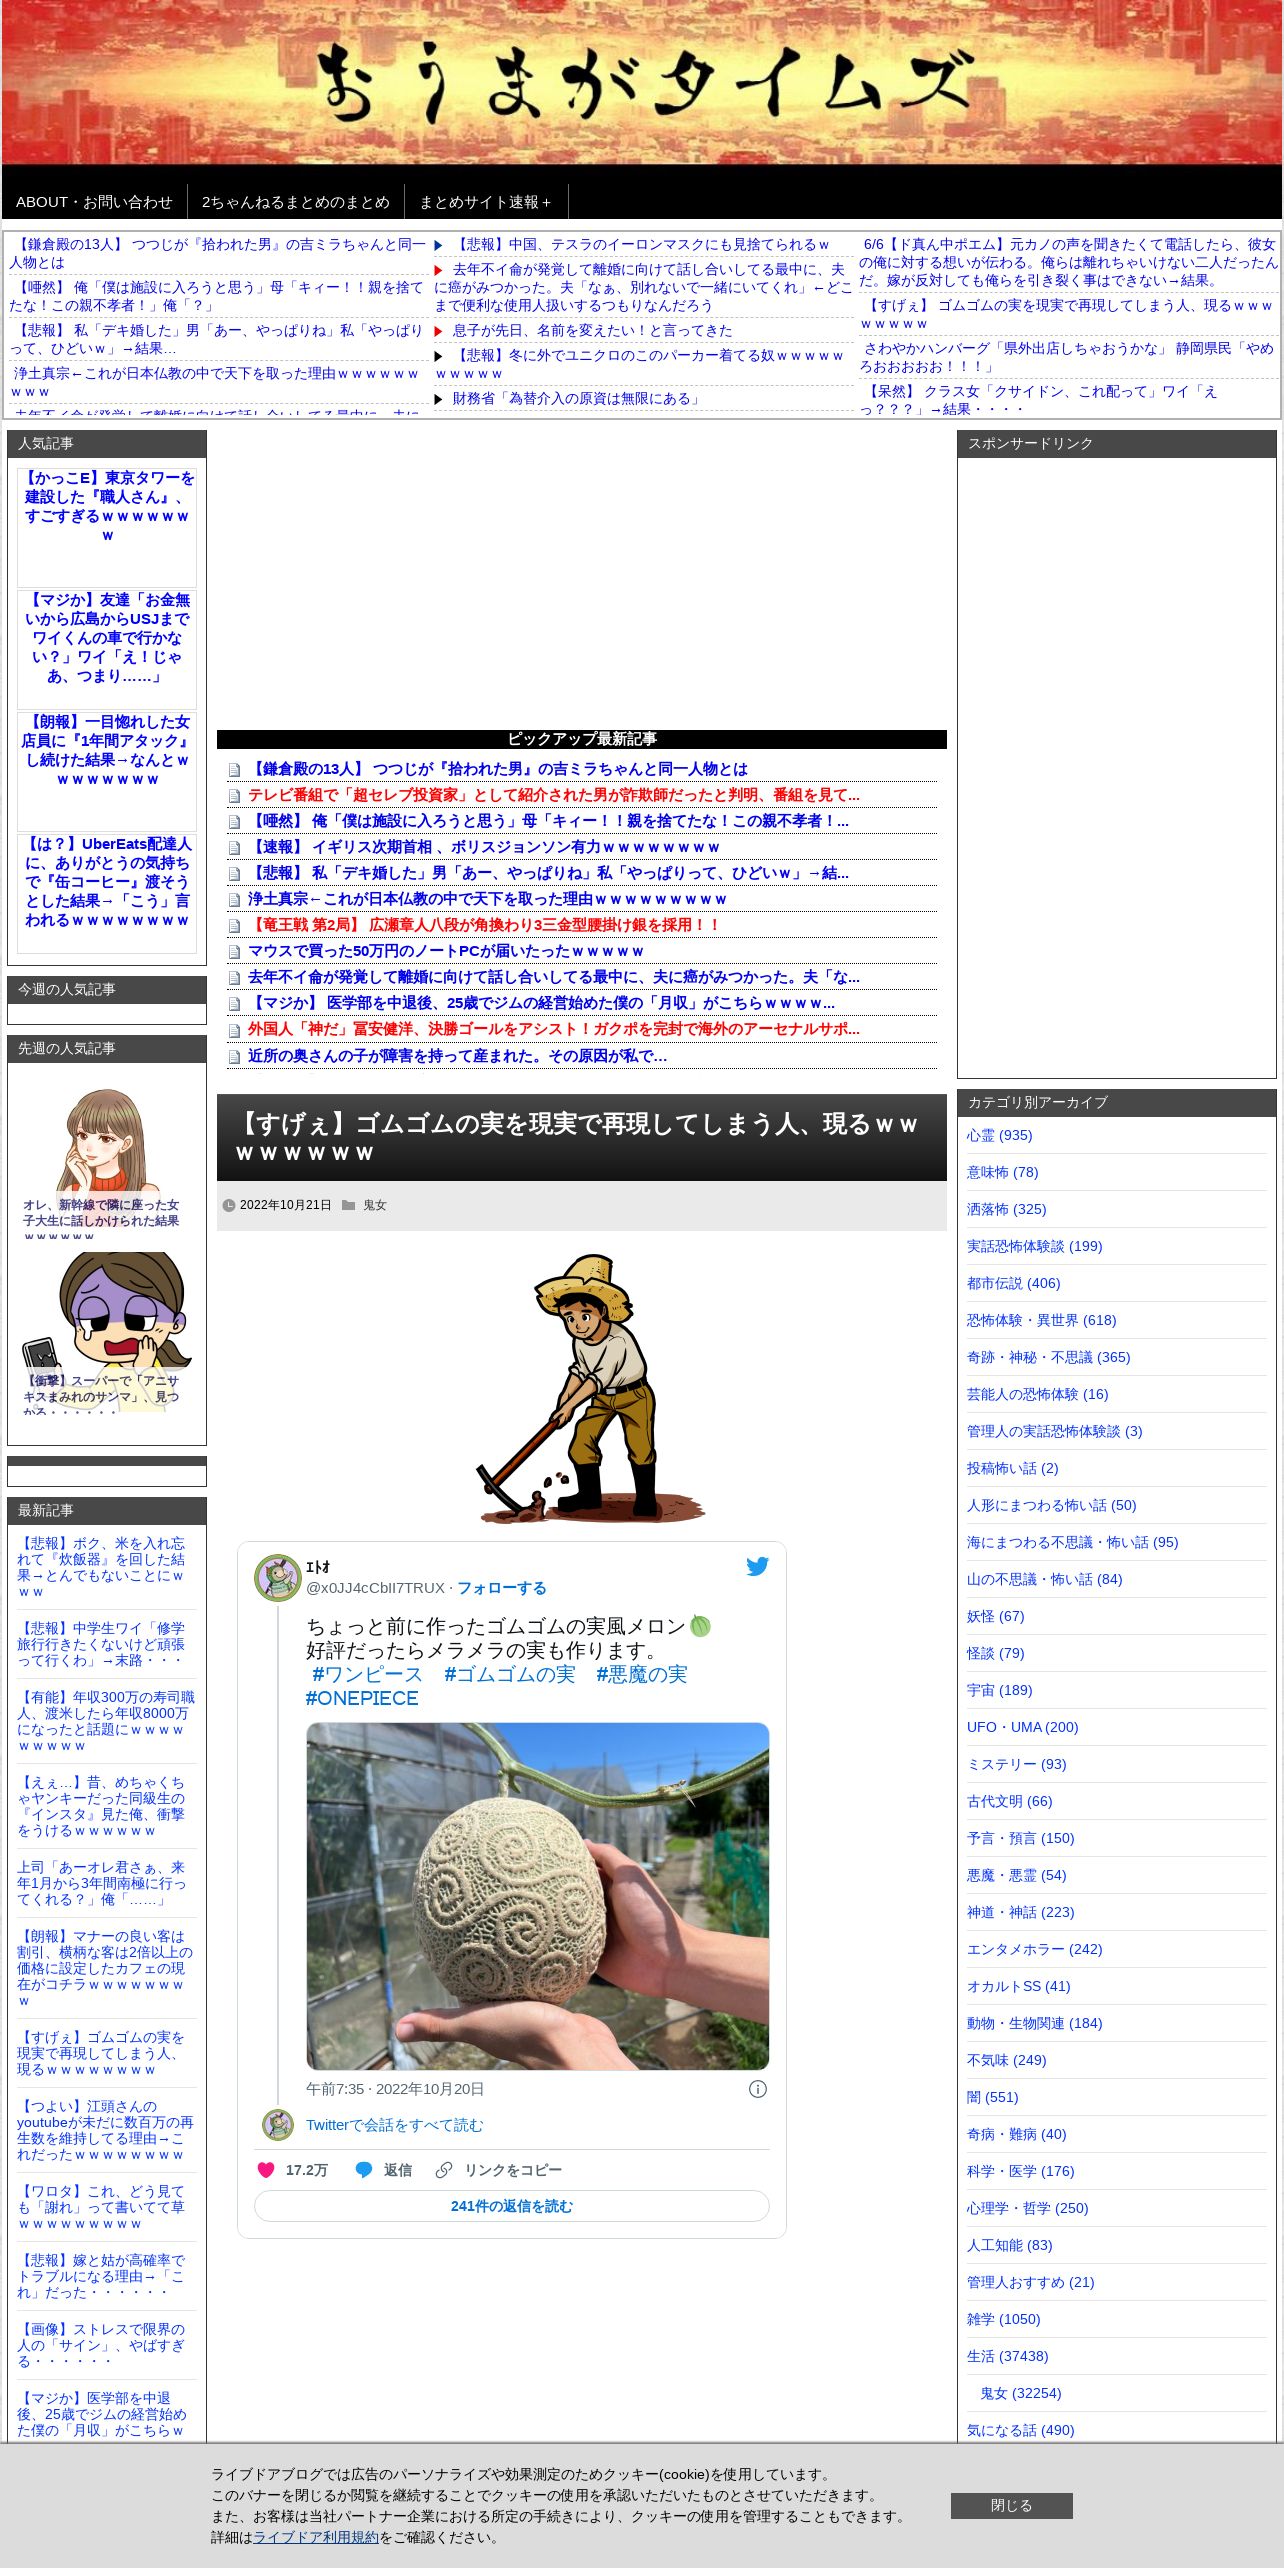Open latest article 年収300万の寿司職人

tap(106, 1721)
